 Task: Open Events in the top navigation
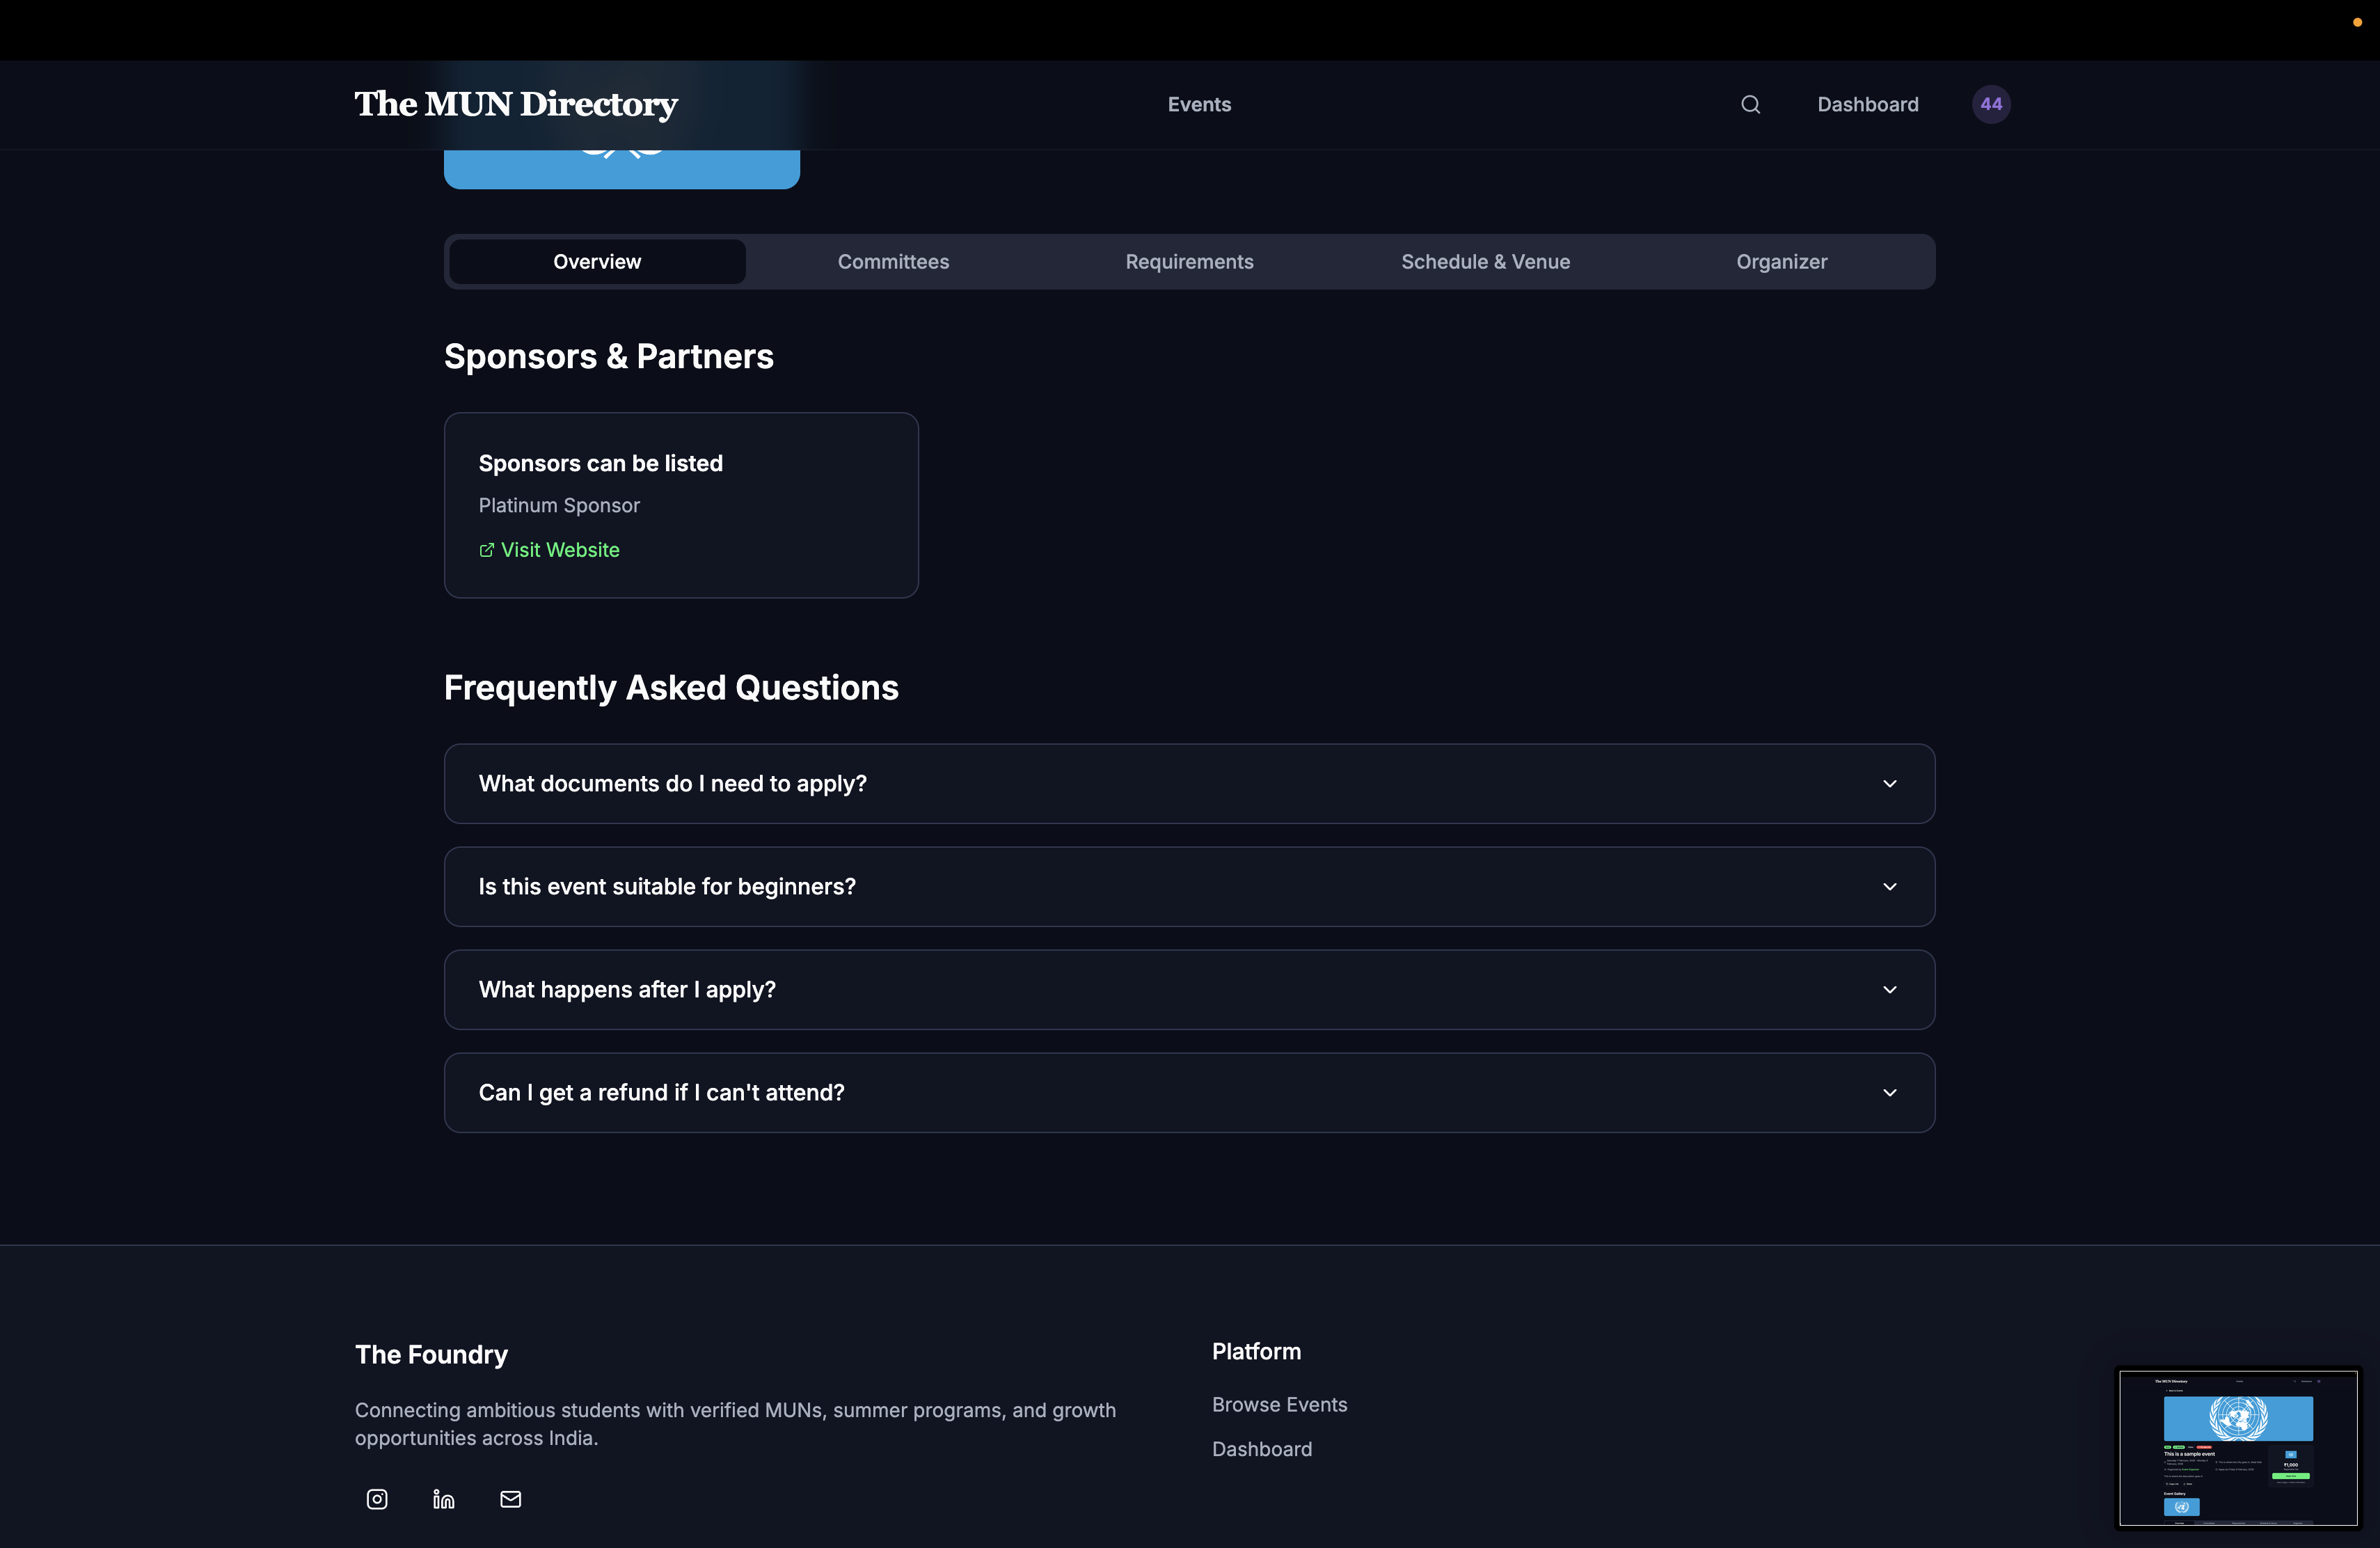(x=1198, y=104)
